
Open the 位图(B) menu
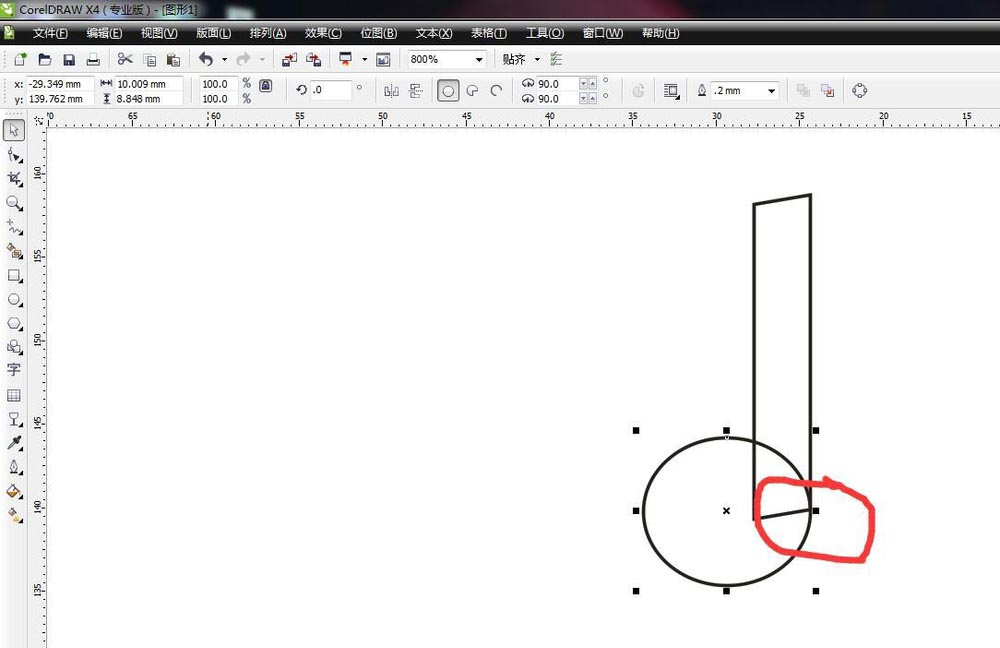pos(379,33)
